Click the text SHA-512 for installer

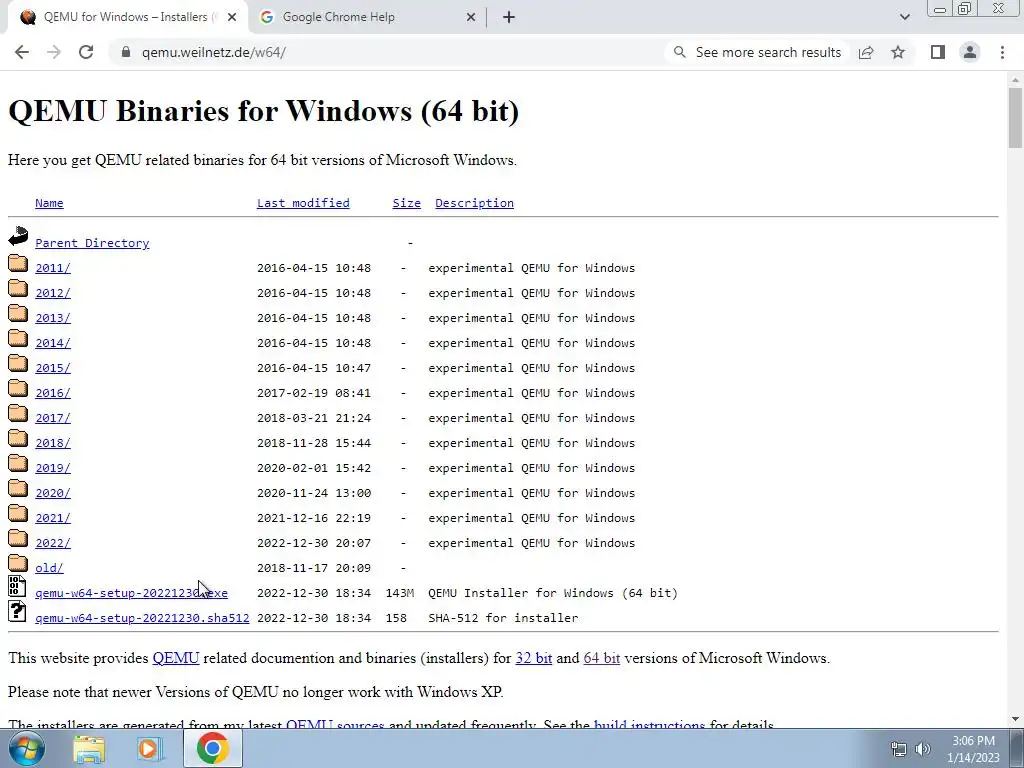coord(503,618)
